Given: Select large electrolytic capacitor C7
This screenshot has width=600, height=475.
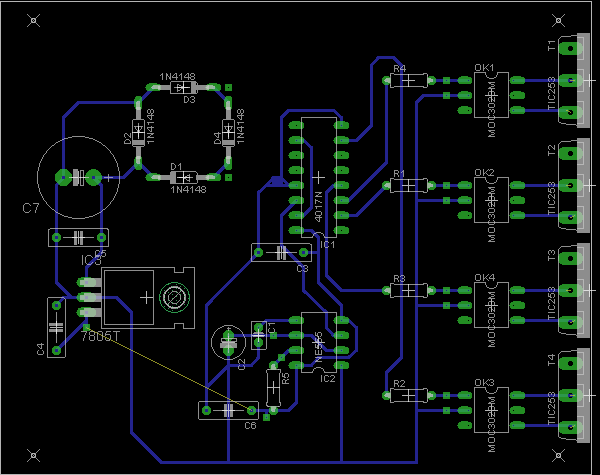Looking at the screenshot, I should coord(78,177).
